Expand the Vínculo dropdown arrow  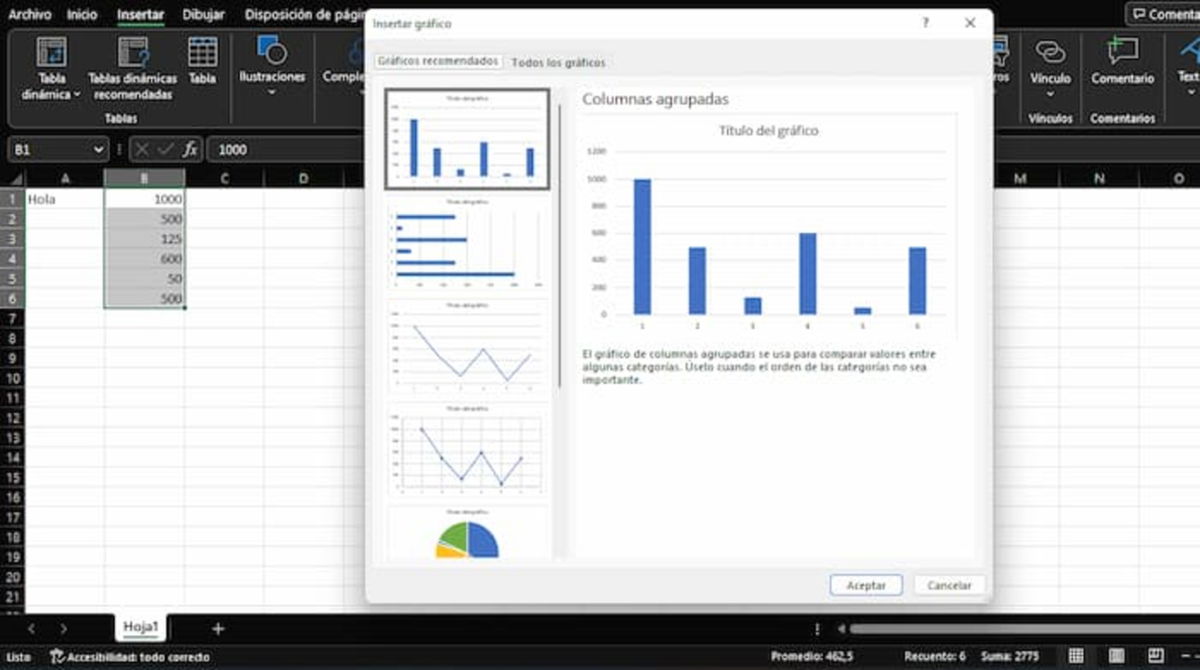(1052, 91)
